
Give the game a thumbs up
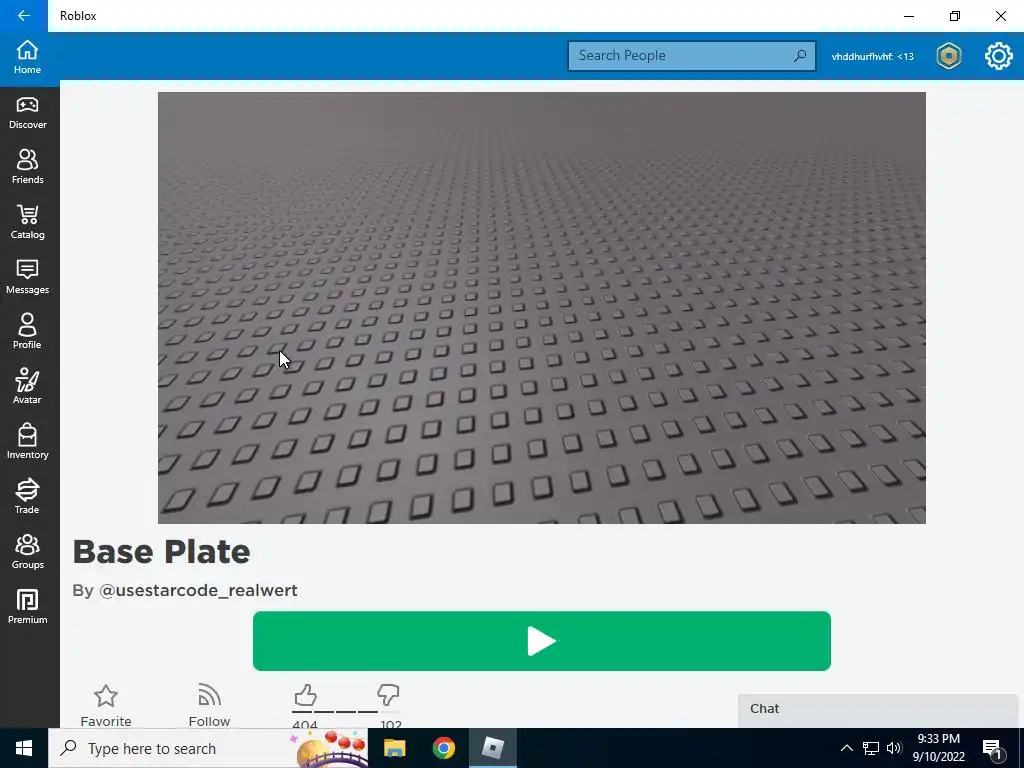(305, 696)
